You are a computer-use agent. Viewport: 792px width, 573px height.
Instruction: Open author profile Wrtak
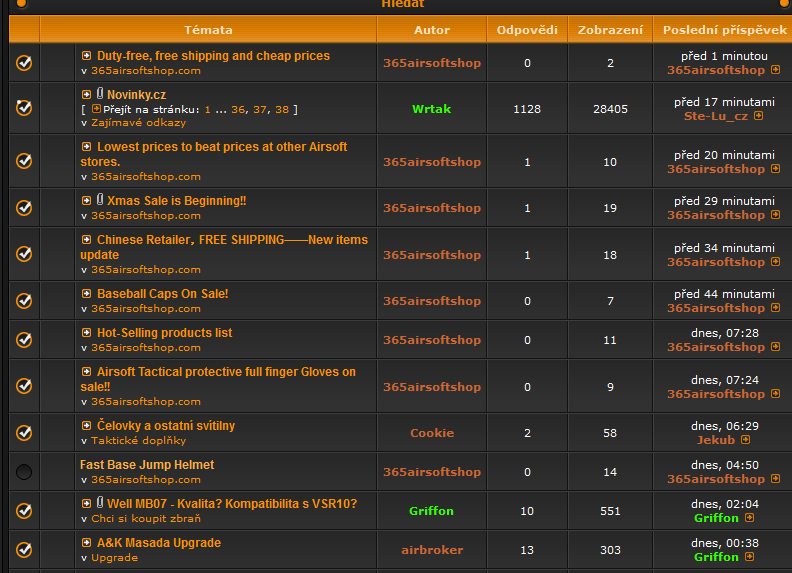point(431,108)
